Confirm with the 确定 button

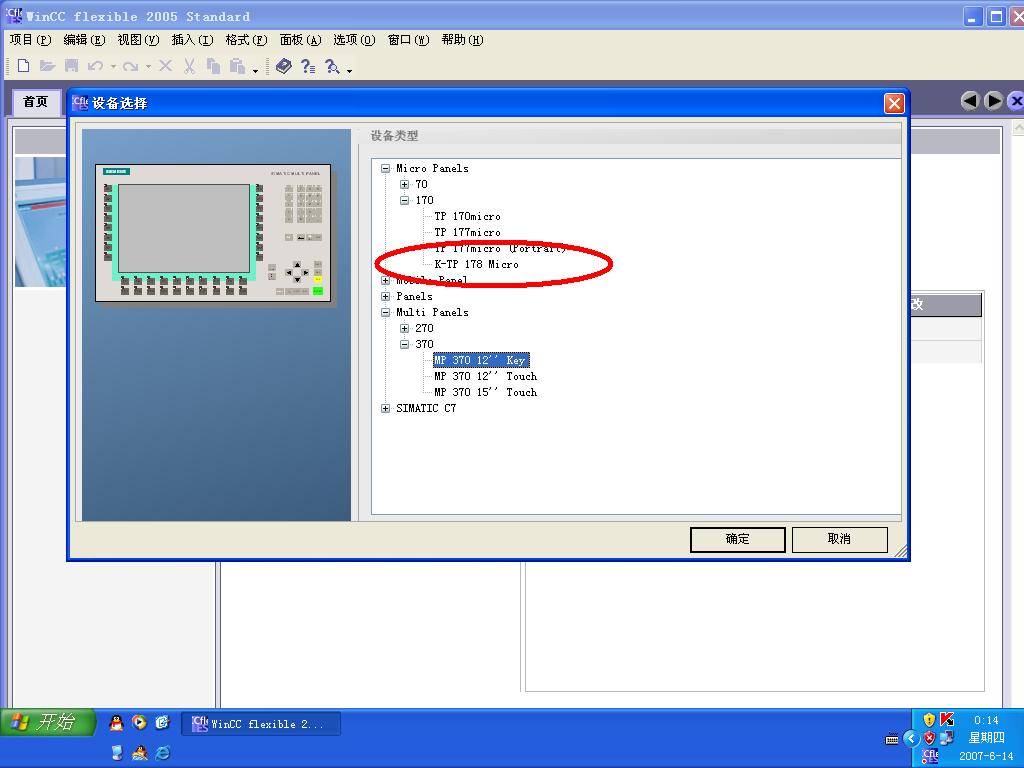tap(737, 539)
